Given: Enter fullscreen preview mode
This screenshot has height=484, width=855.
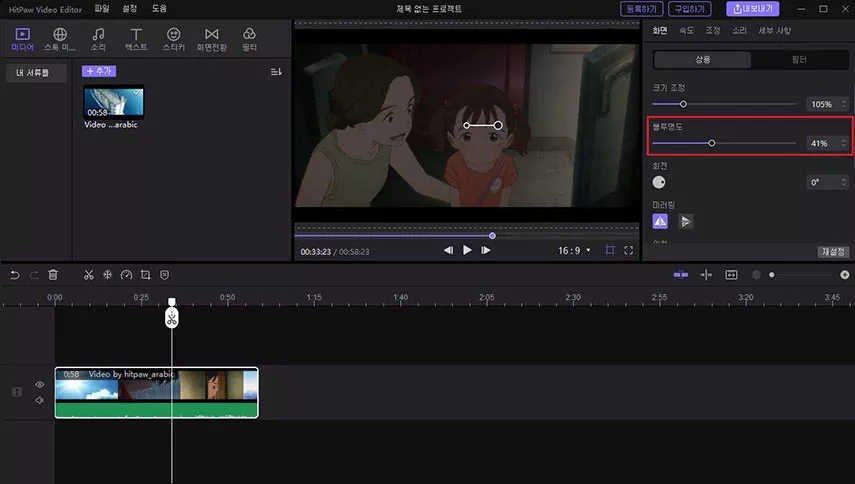Looking at the screenshot, I should point(629,250).
